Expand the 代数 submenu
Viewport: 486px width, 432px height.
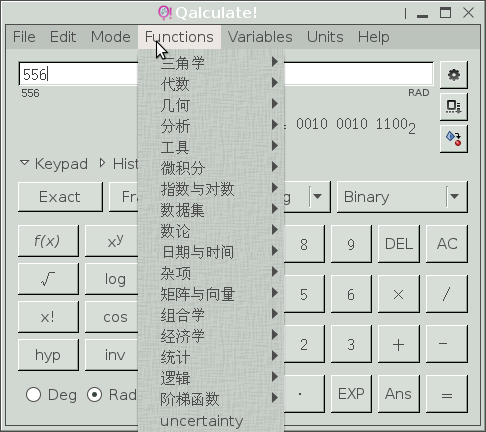point(211,84)
